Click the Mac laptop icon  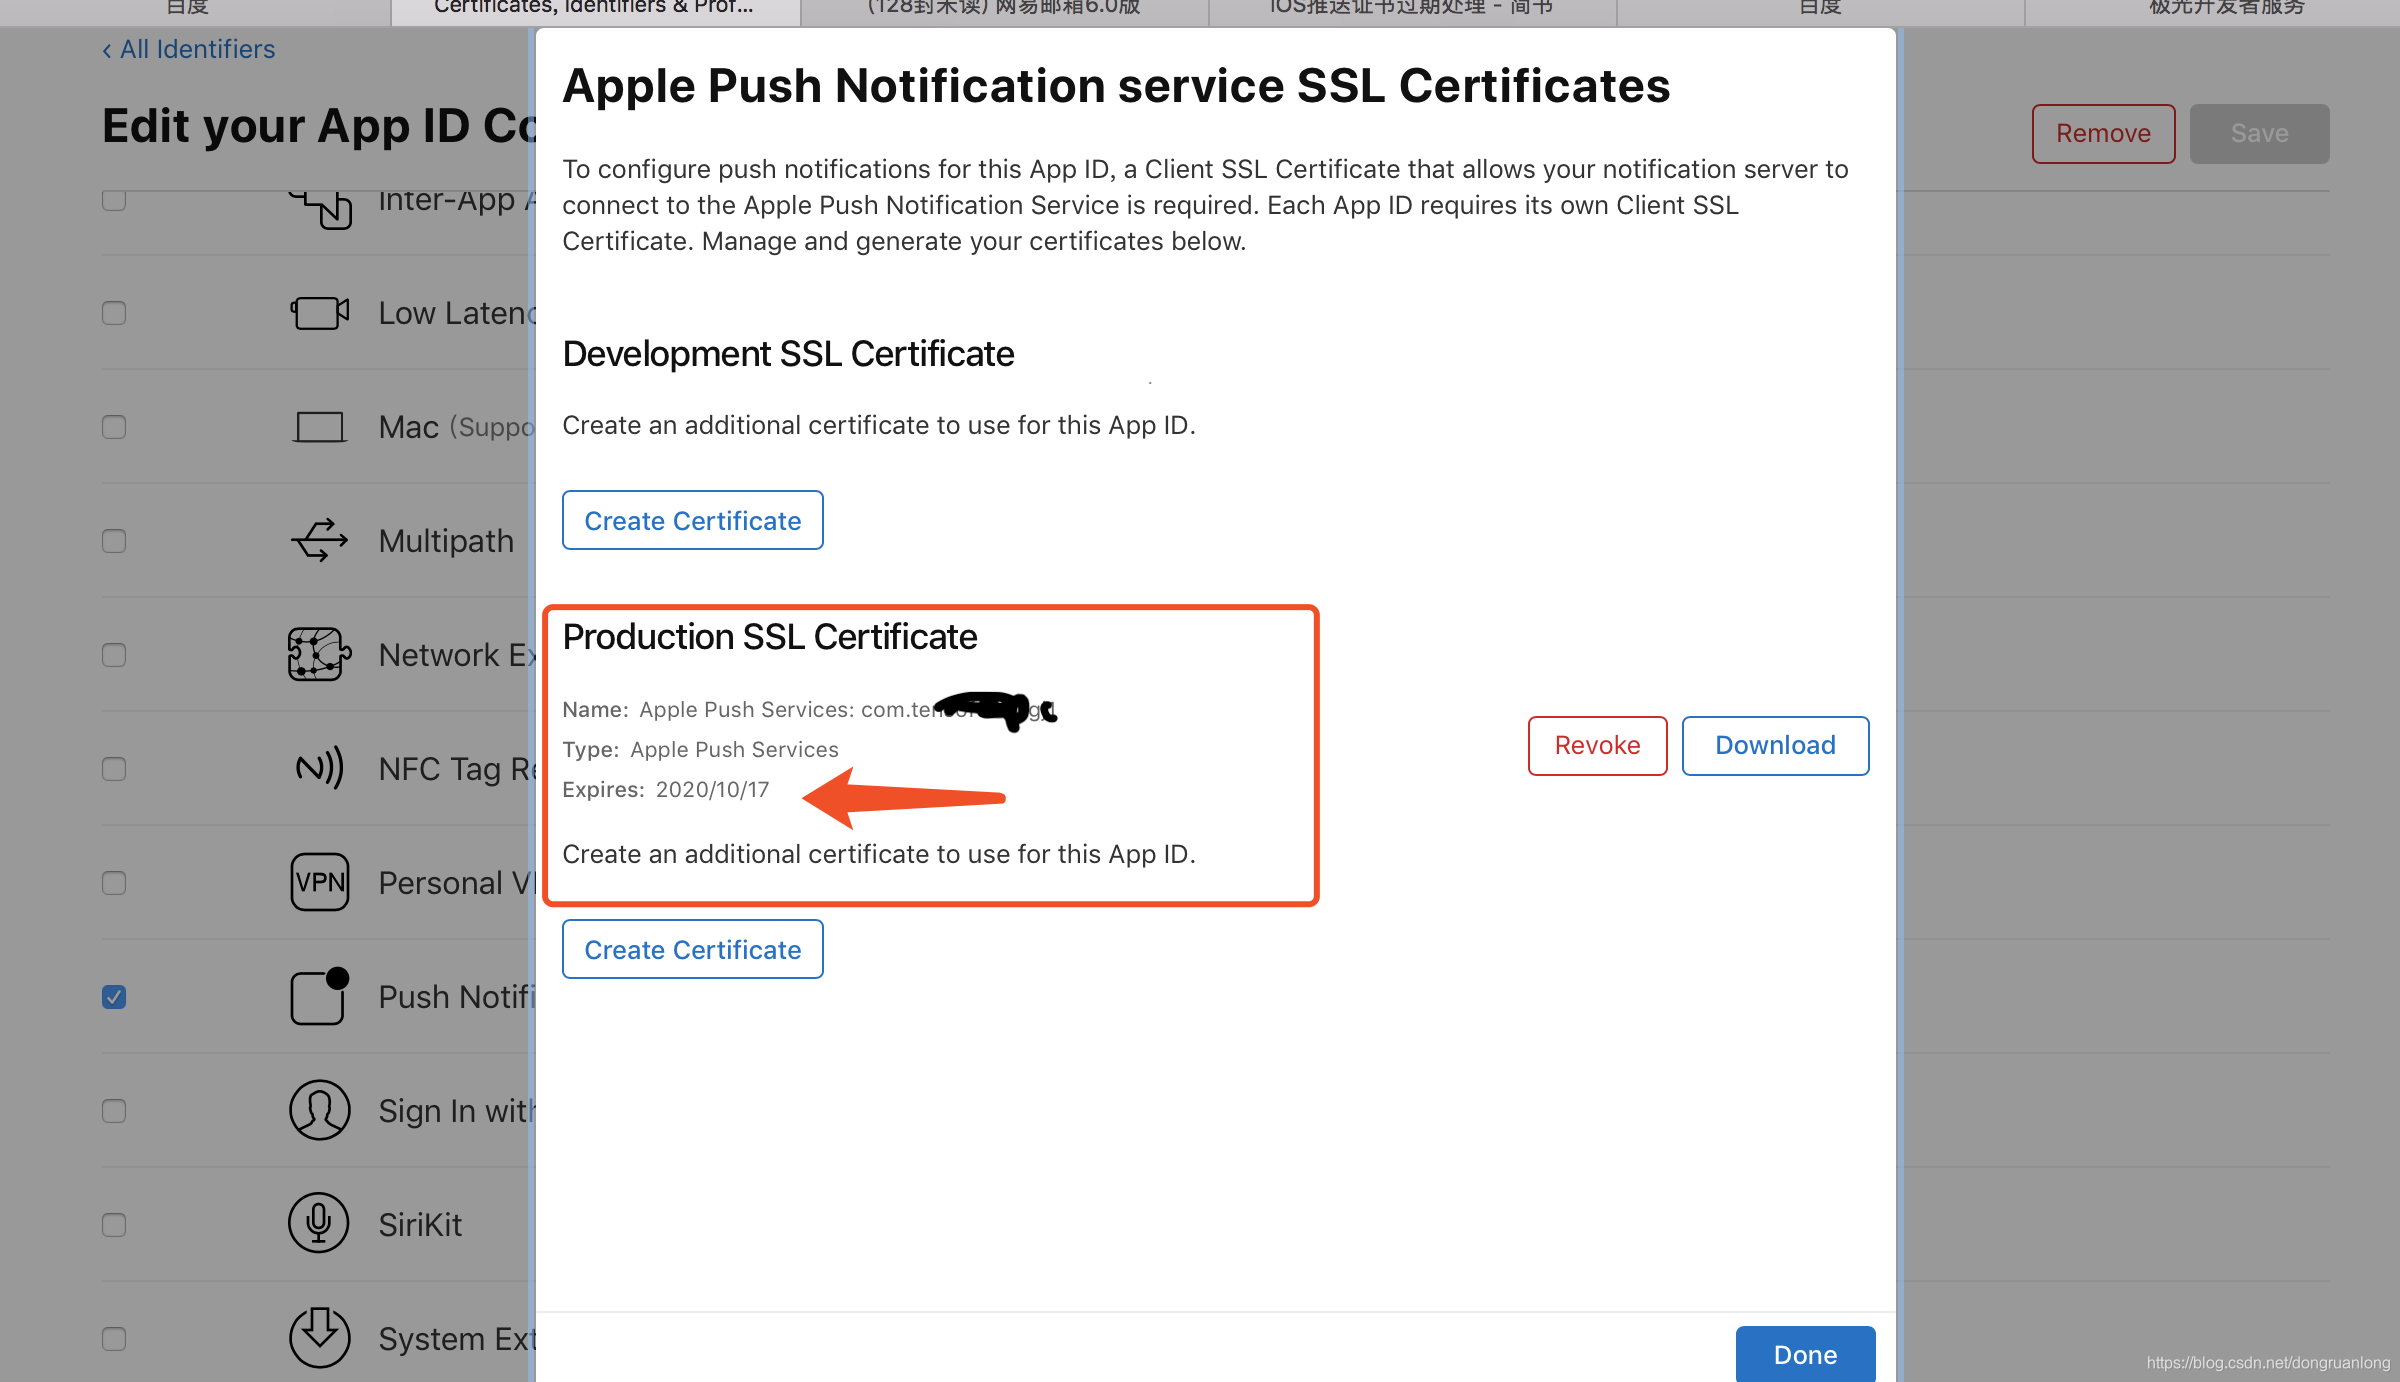319,427
